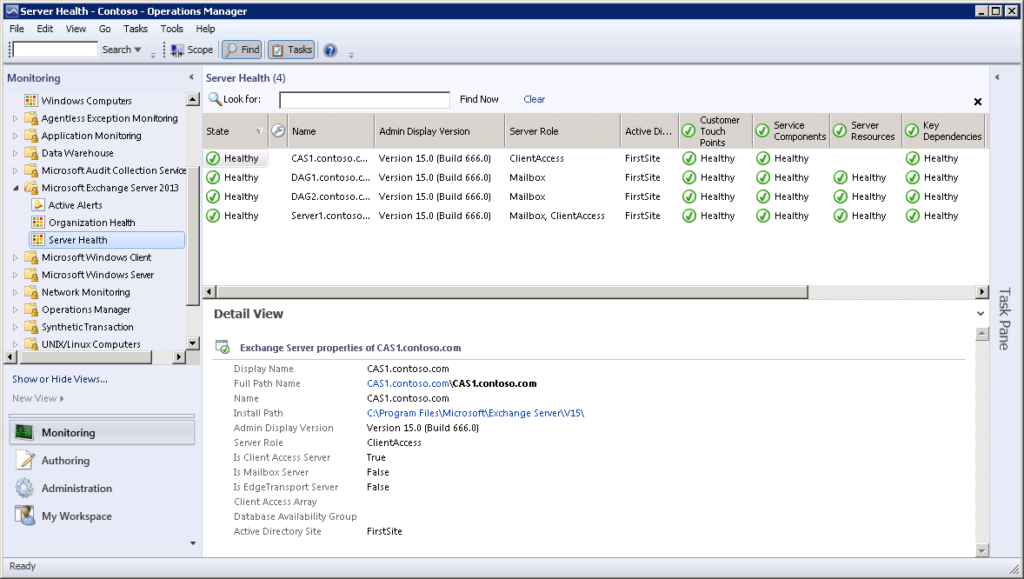1024x579 pixels.
Task: Open the Authoring workspace
Action: click(65, 461)
